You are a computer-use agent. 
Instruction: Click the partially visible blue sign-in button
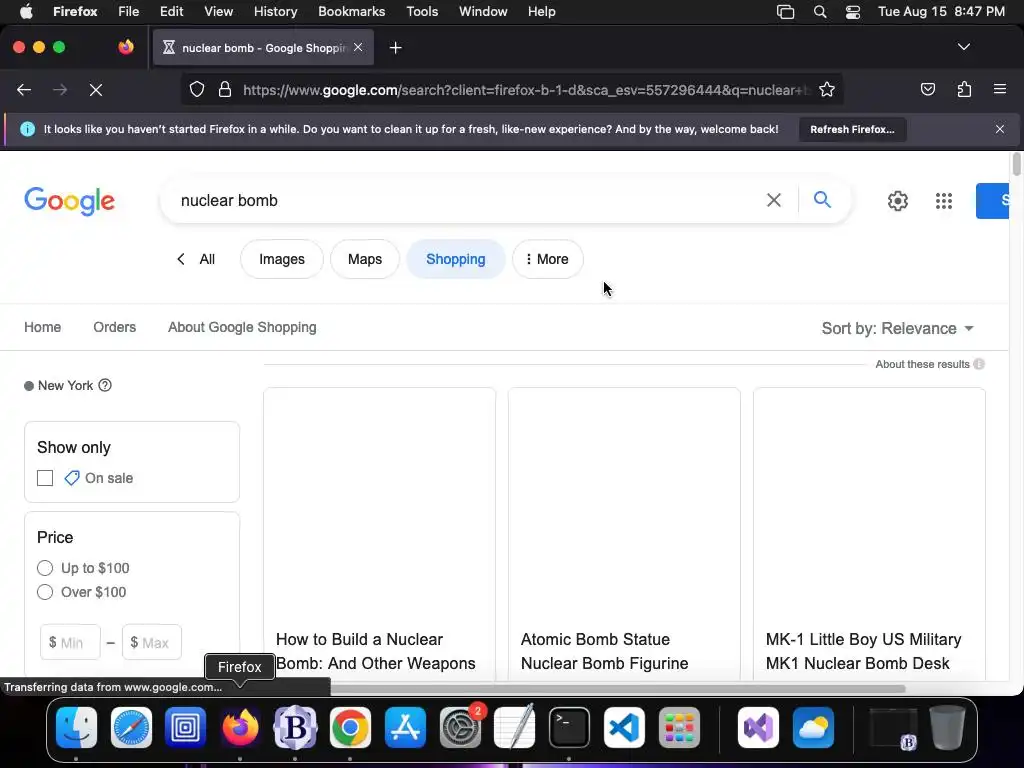[993, 201]
